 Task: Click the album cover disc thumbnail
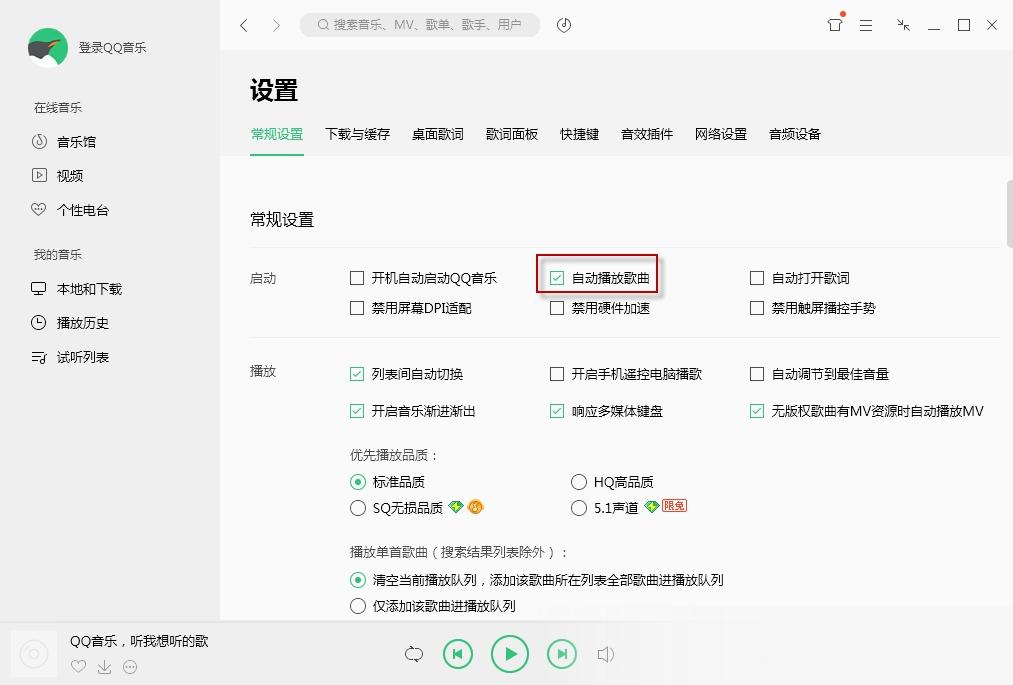pyautogui.click(x=34, y=654)
